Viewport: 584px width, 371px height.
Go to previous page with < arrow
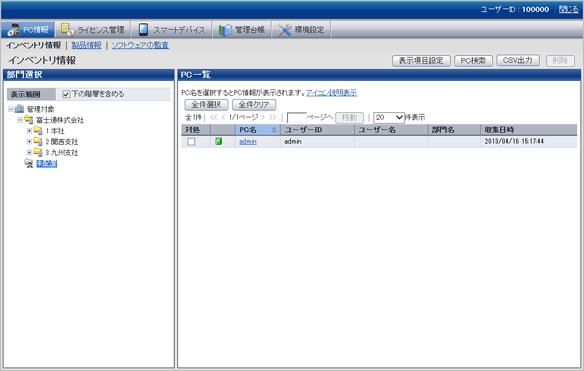point(223,117)
